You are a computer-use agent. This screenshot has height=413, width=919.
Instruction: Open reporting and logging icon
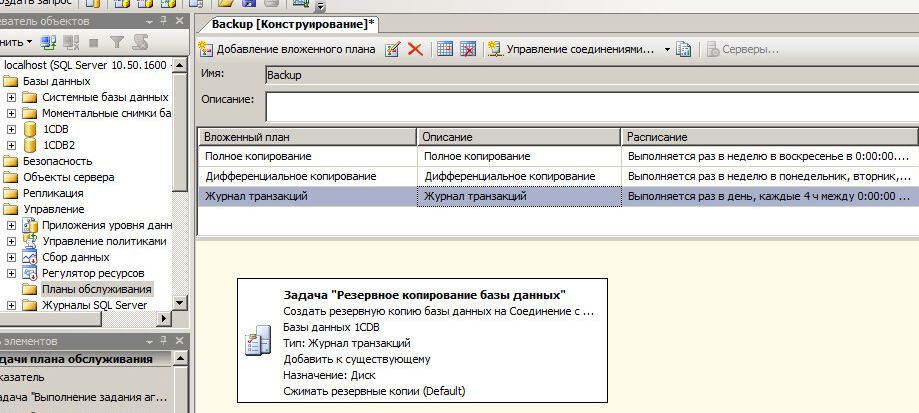point(683,49)
